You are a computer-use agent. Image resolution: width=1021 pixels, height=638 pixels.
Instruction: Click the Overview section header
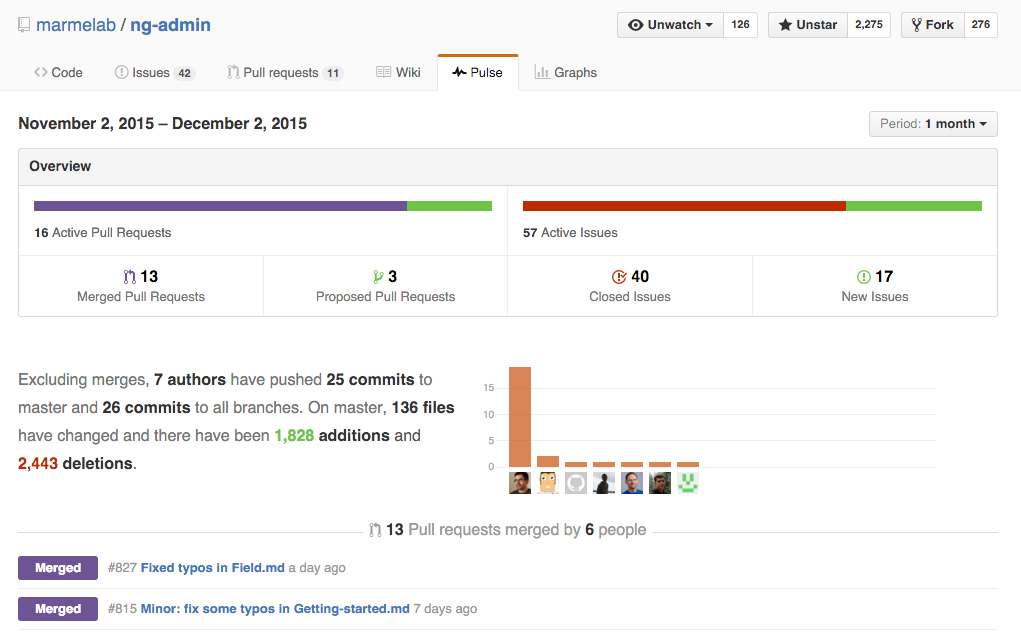coord(508,167)
